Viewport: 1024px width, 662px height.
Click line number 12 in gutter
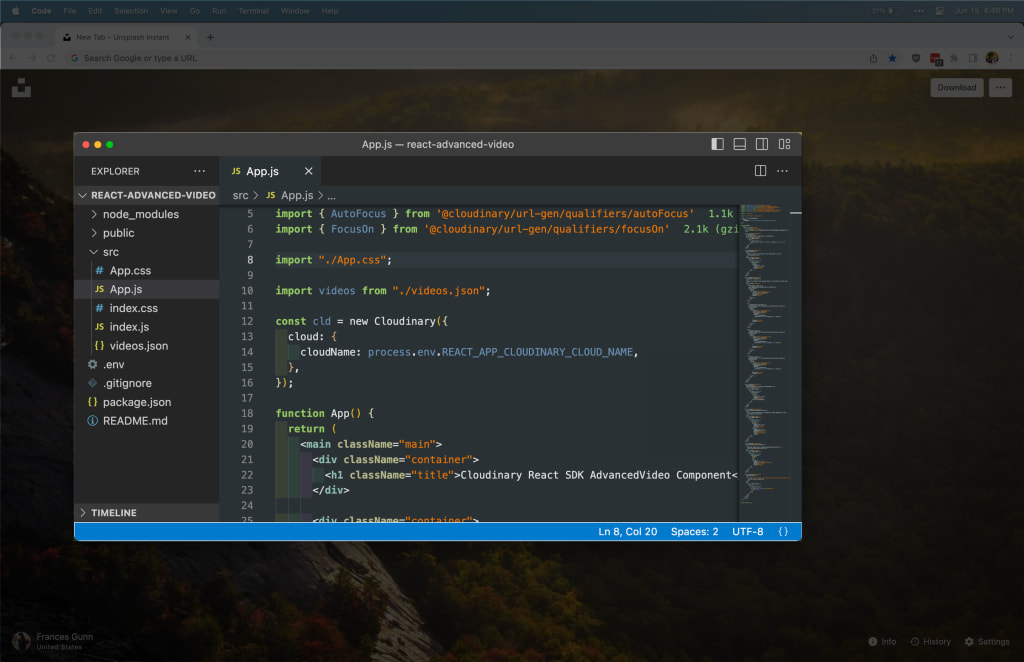click(247, 321)
